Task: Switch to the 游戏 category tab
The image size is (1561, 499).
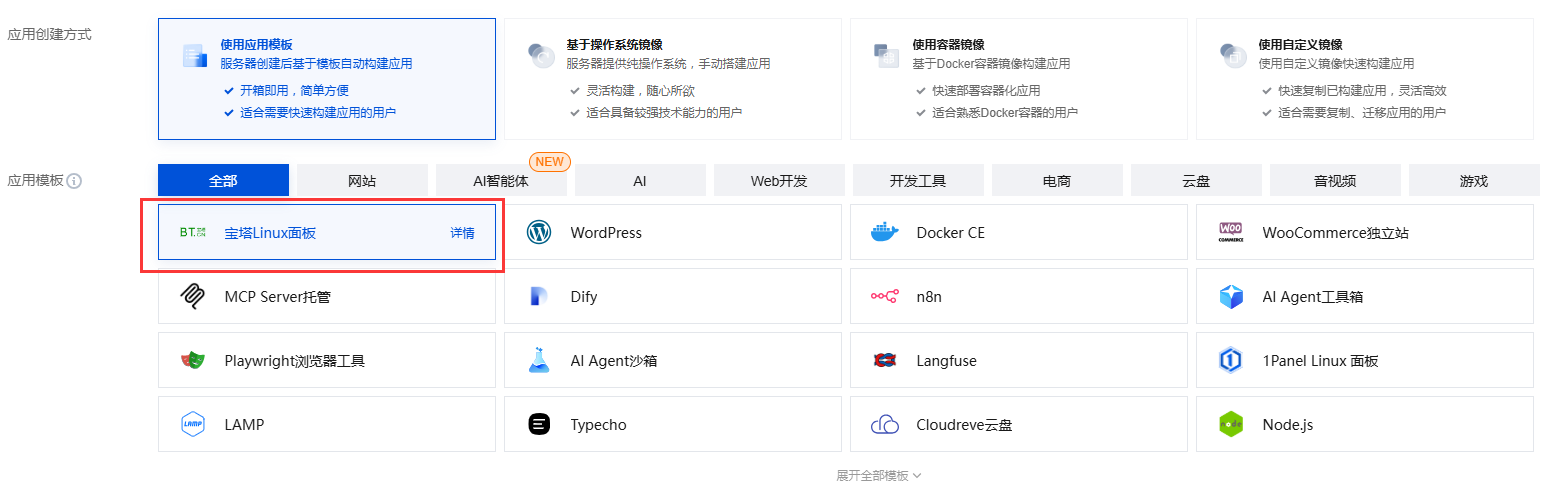Action: click(1473, 181)
